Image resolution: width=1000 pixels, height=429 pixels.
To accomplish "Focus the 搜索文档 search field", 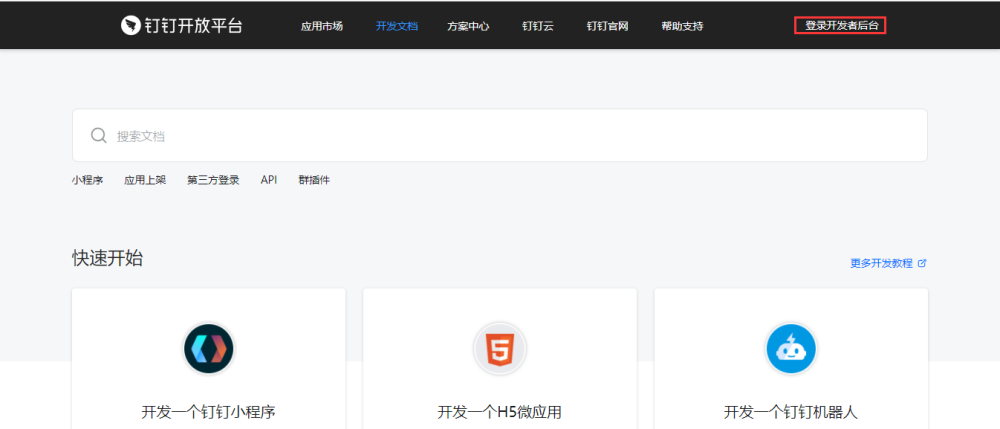I will click(500, 136).
